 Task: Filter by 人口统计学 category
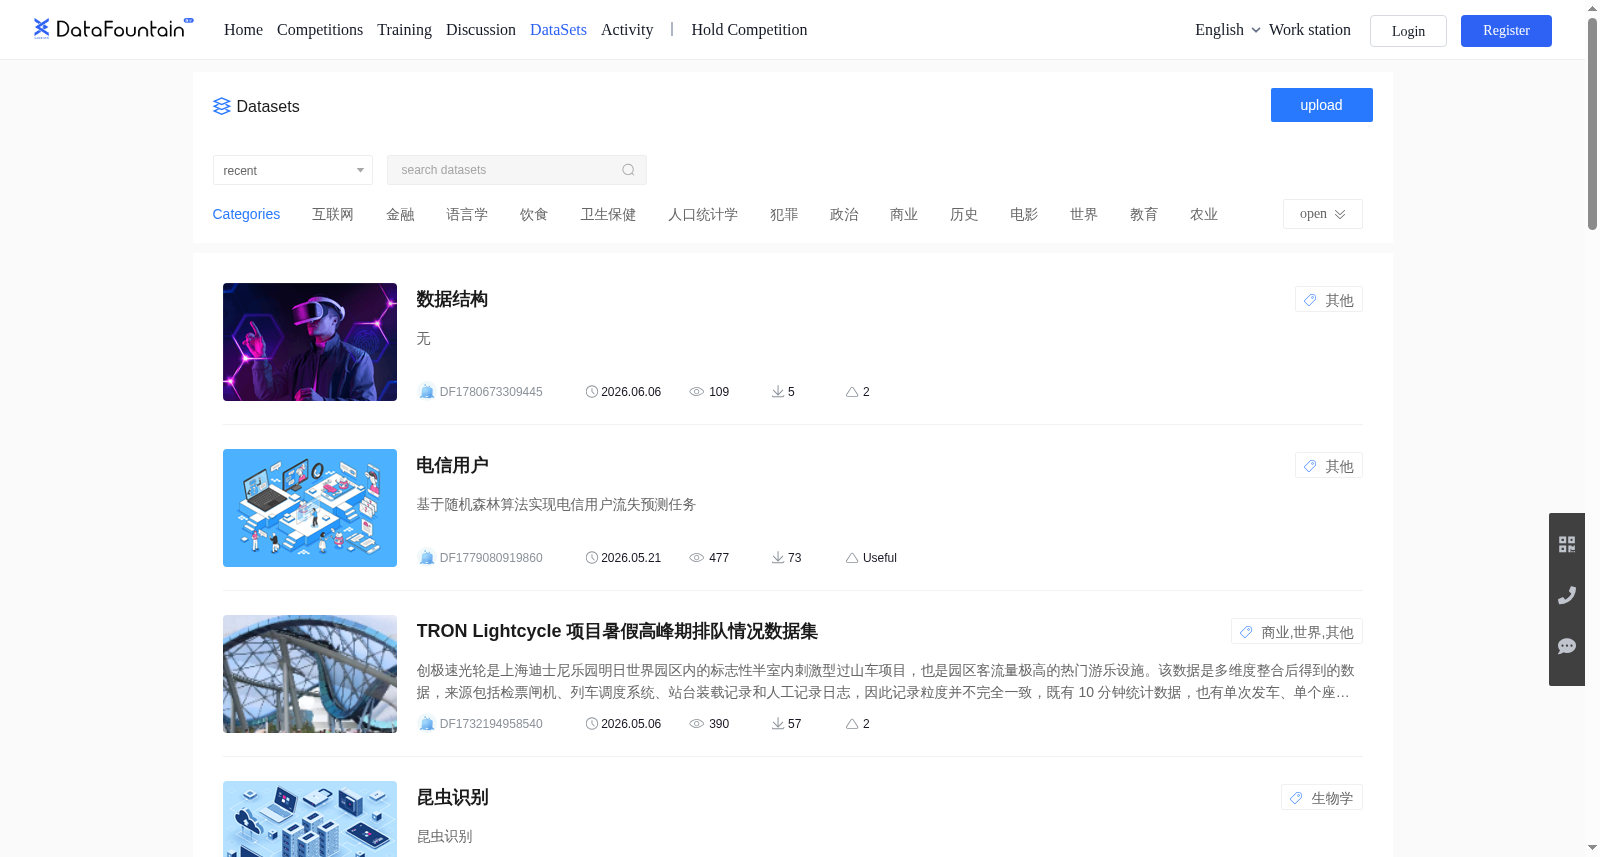703,214
